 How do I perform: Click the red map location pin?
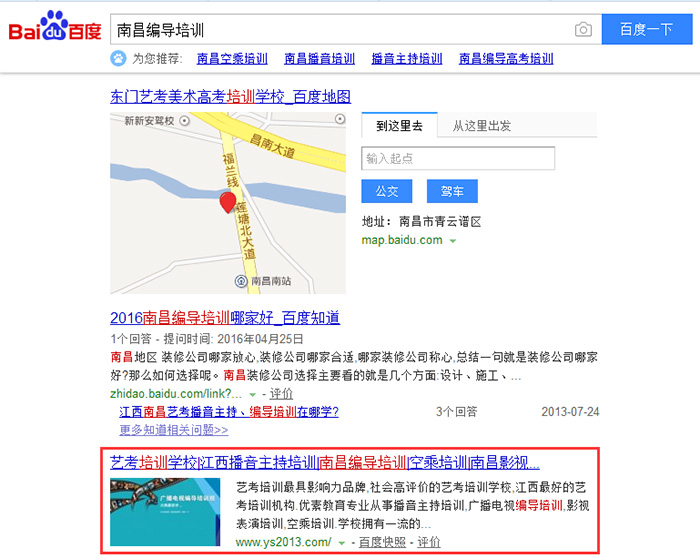pos(228,203)
